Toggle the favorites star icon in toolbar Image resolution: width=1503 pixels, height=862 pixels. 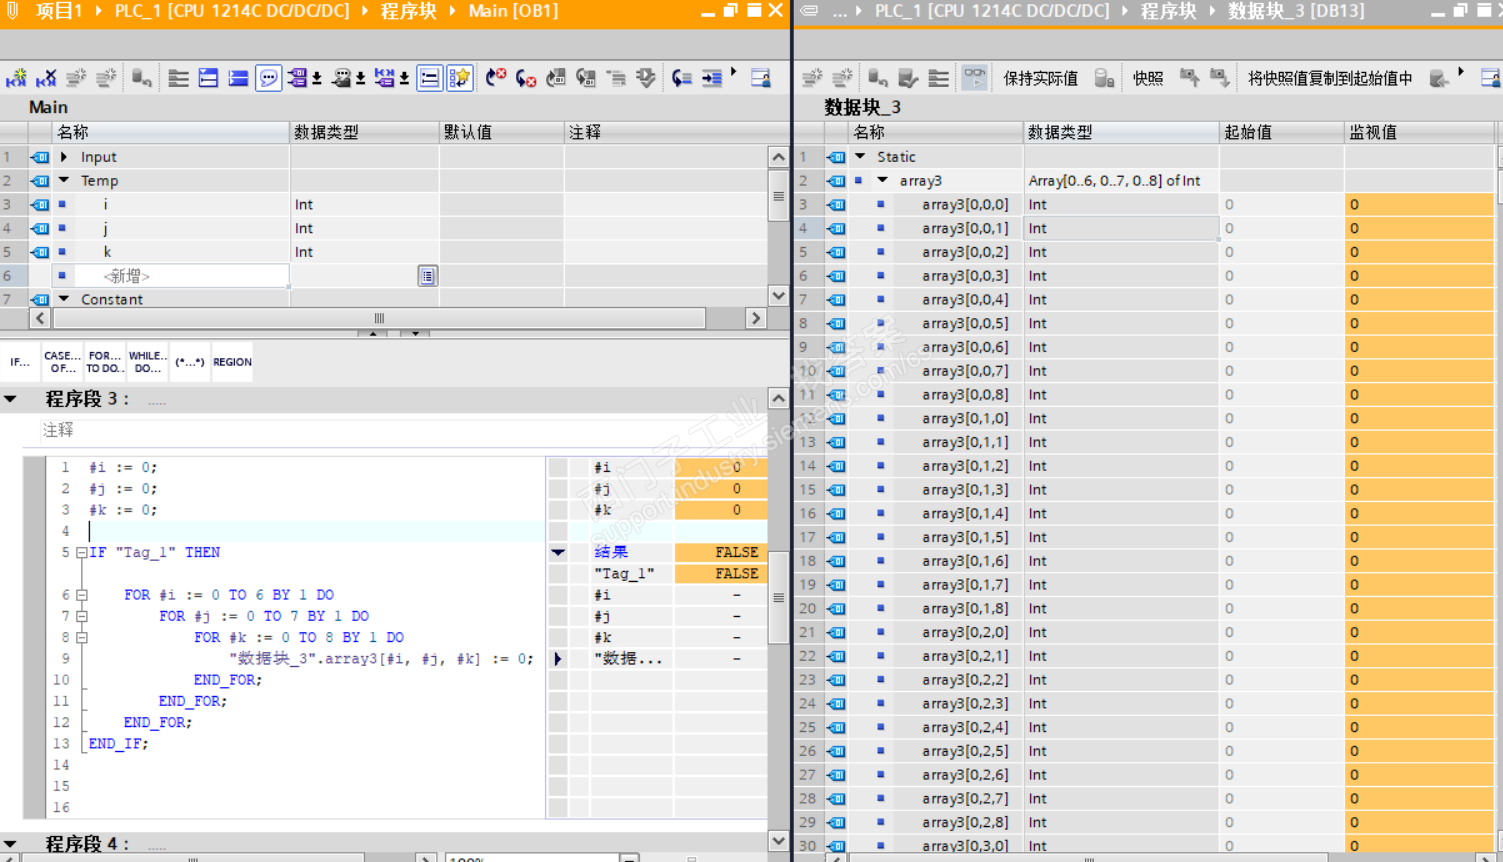(459, 78)
